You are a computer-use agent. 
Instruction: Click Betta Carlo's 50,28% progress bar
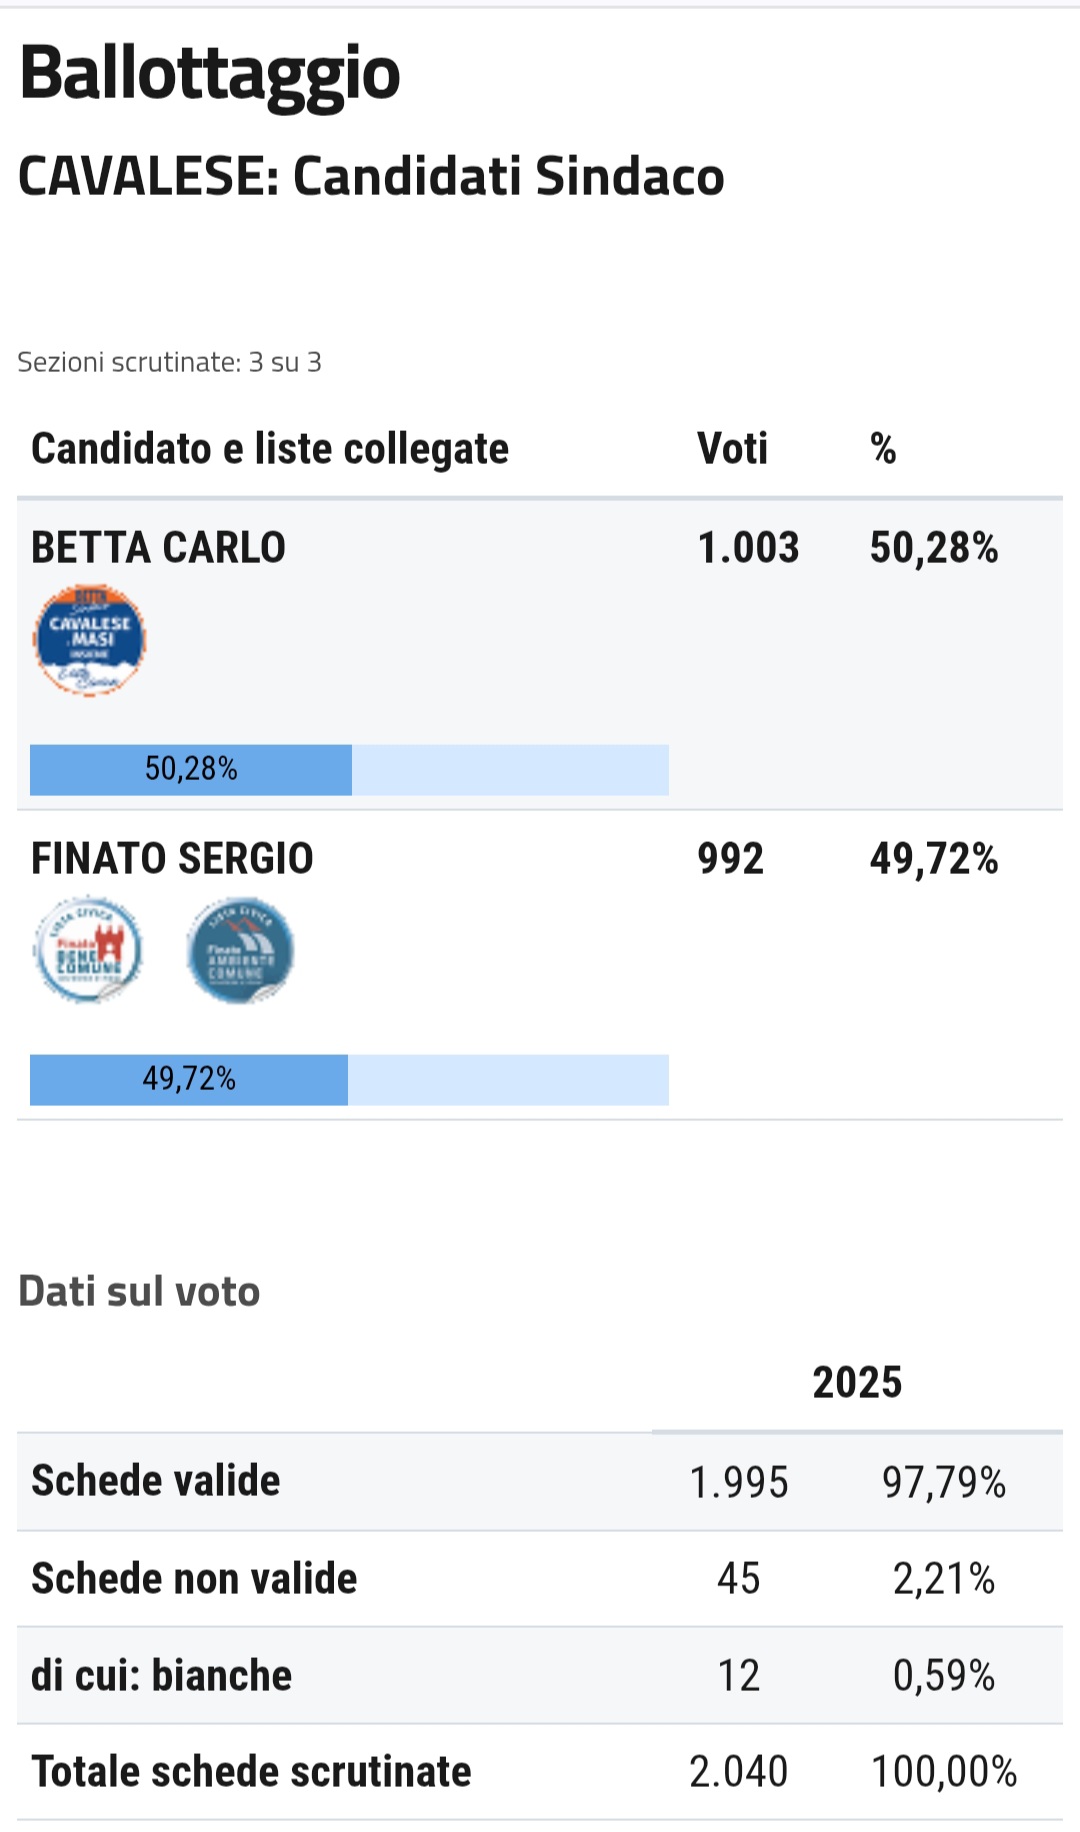[349, 770]
